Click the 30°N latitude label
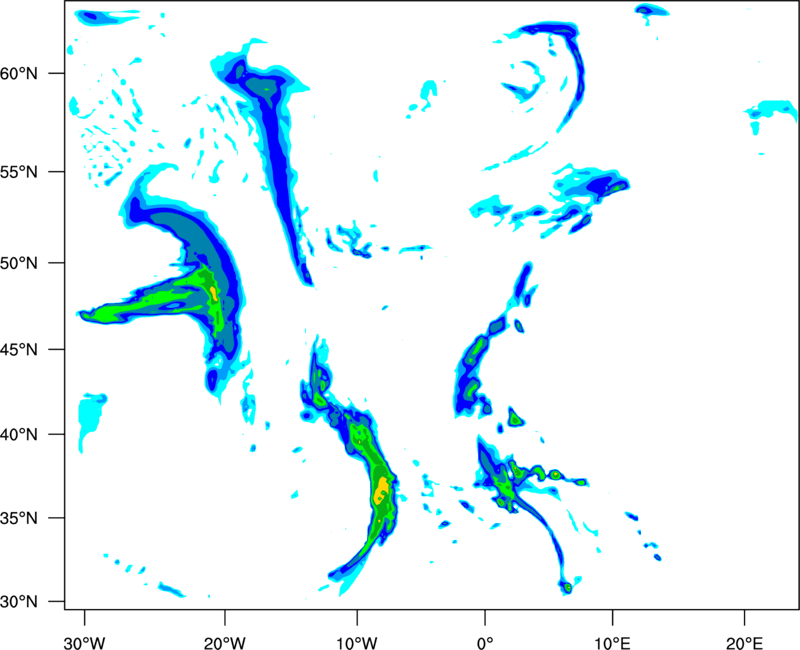Image resolution: width=800 pixels, height=650 pixels. [x=19, y=602]
